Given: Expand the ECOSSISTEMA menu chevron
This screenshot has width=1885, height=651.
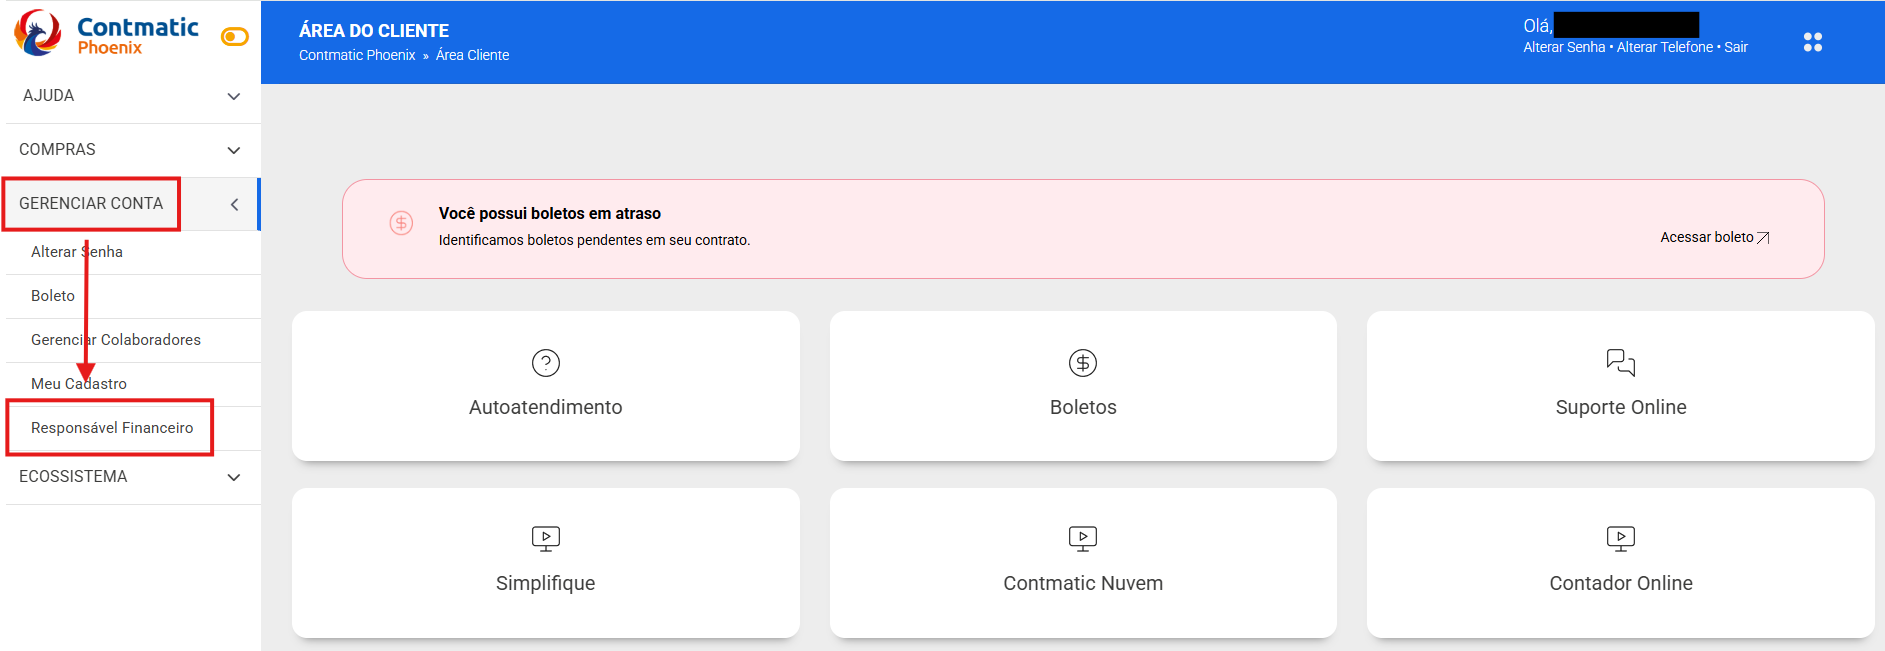Looking at the screenshot, I should click(x=234, y=478).
